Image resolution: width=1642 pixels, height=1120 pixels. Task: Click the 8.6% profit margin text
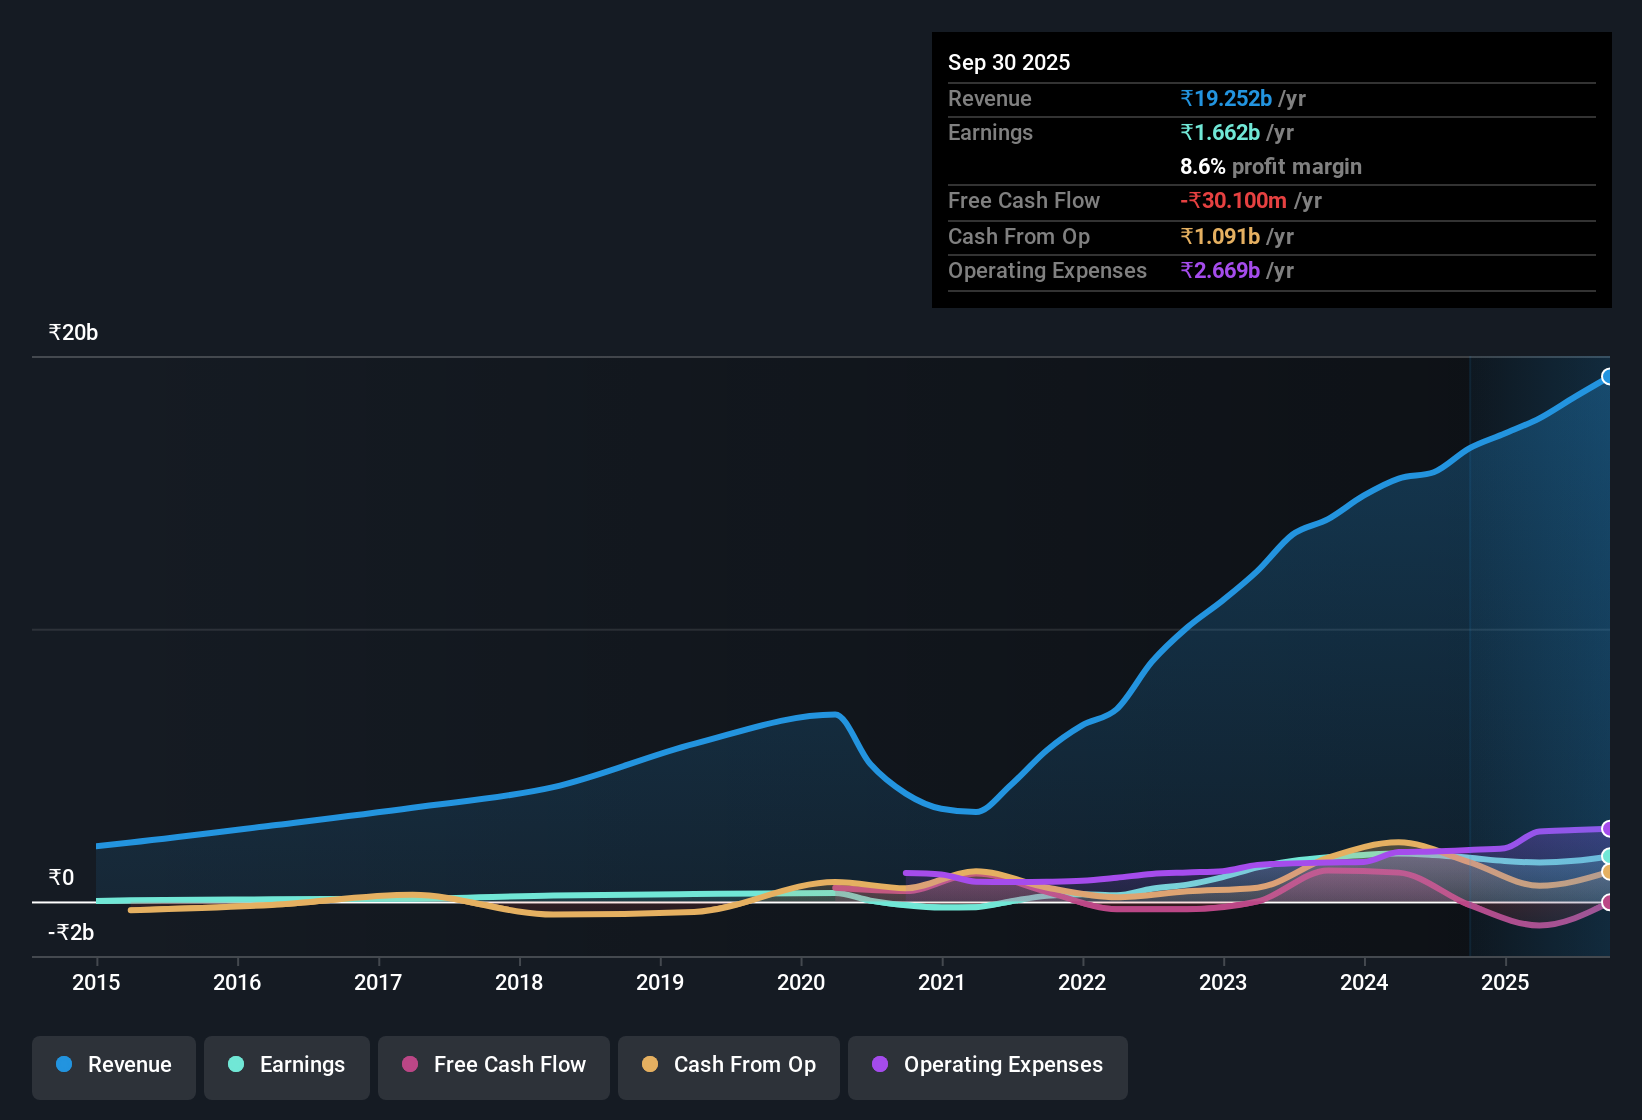(x=1270, y=167)
